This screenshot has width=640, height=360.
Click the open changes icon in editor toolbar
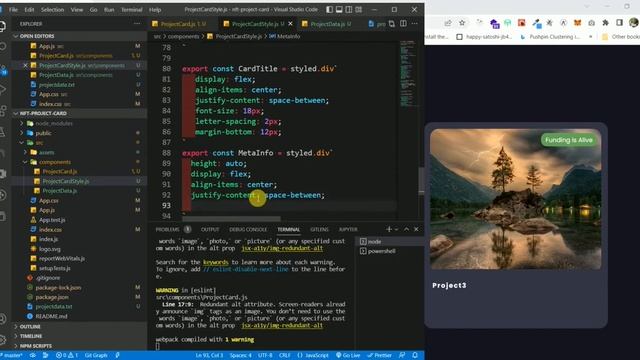point(392,24)
